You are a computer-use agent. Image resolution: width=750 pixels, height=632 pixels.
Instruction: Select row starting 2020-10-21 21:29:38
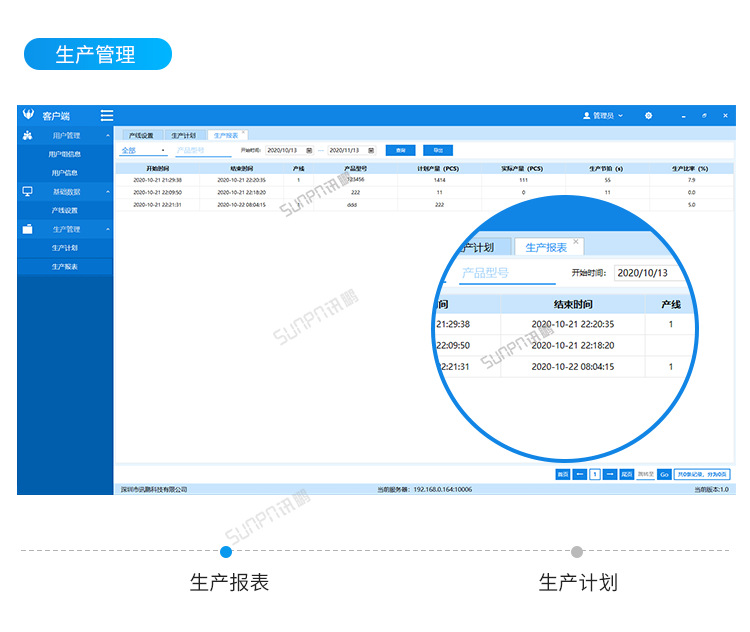coord(424,180)
